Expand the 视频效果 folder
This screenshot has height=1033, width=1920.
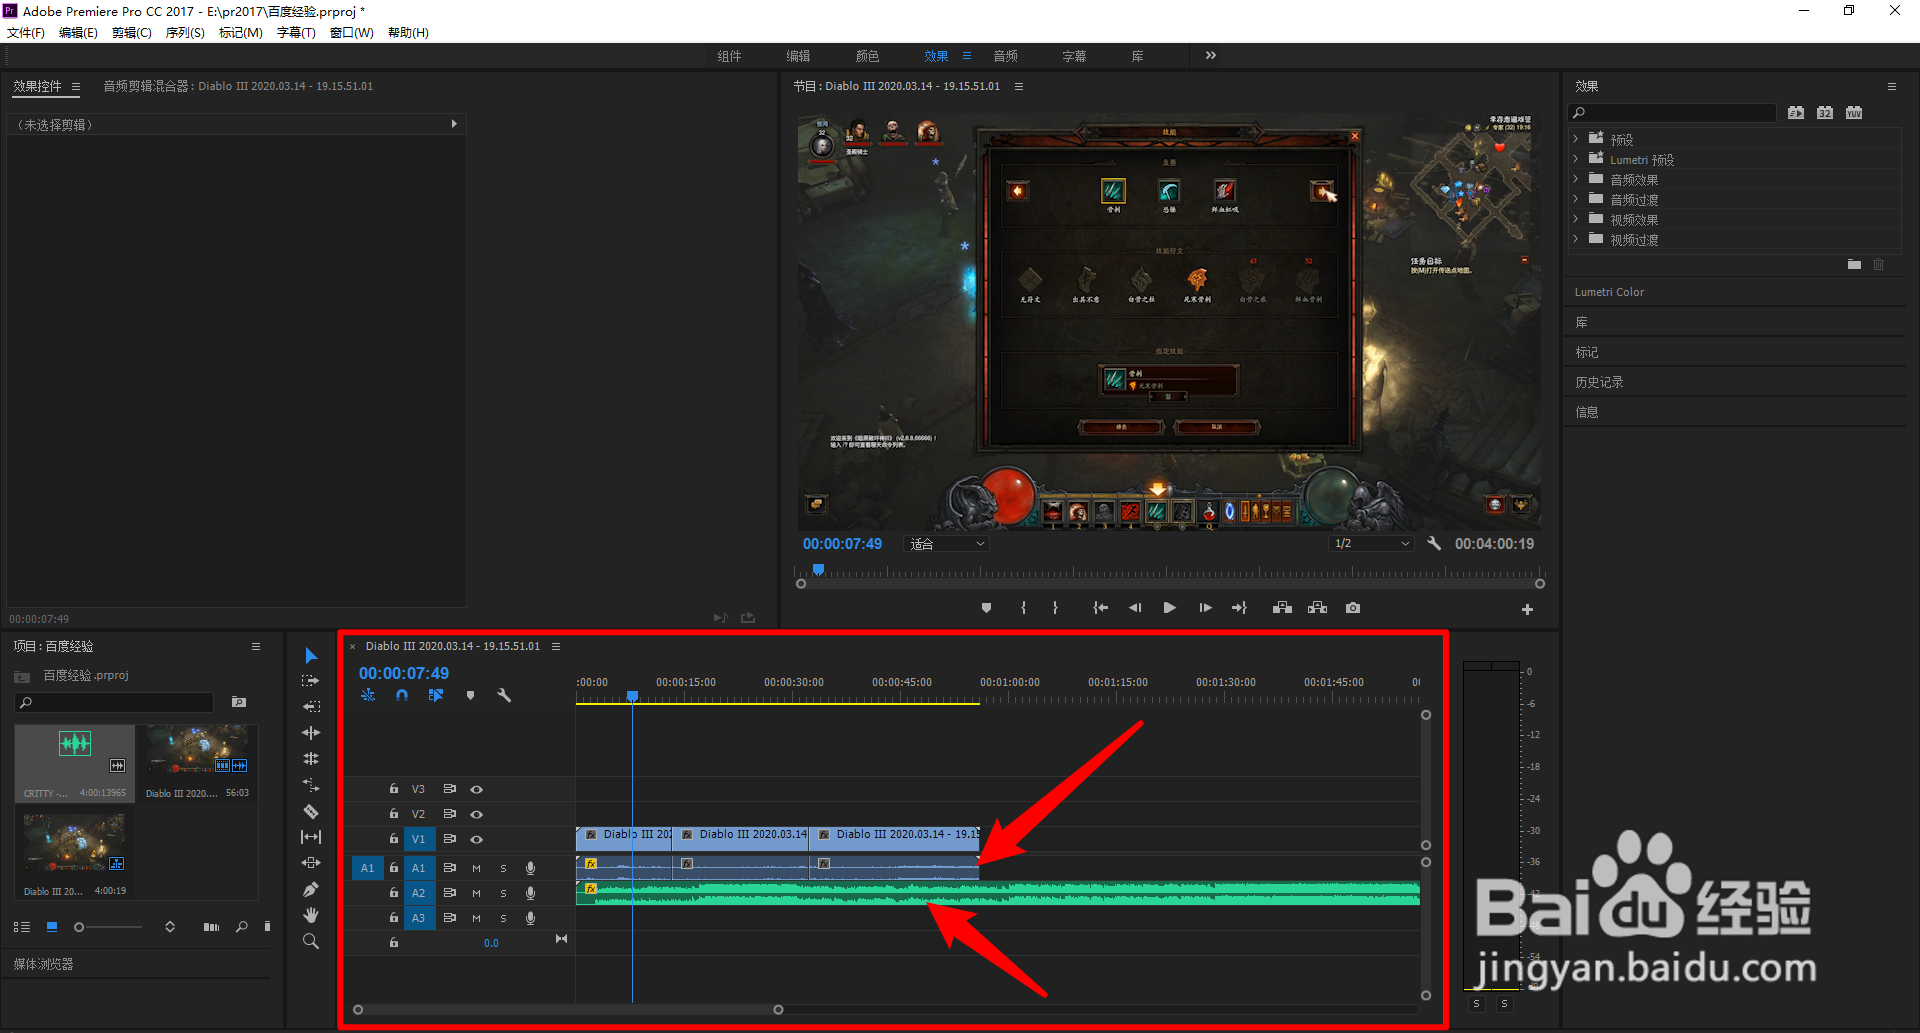(x=1576, y=219)
